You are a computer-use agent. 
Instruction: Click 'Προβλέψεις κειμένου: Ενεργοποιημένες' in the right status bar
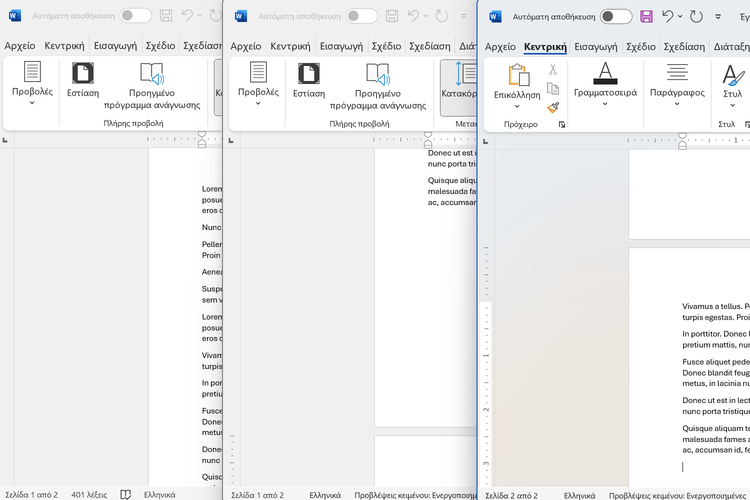point(677,496)
